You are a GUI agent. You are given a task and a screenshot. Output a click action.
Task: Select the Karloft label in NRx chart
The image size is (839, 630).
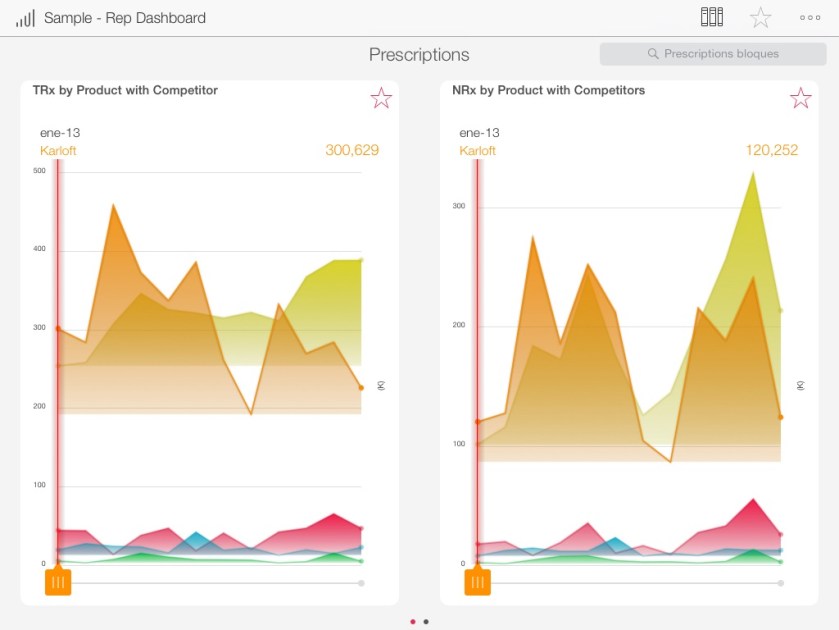pos(478,151)
